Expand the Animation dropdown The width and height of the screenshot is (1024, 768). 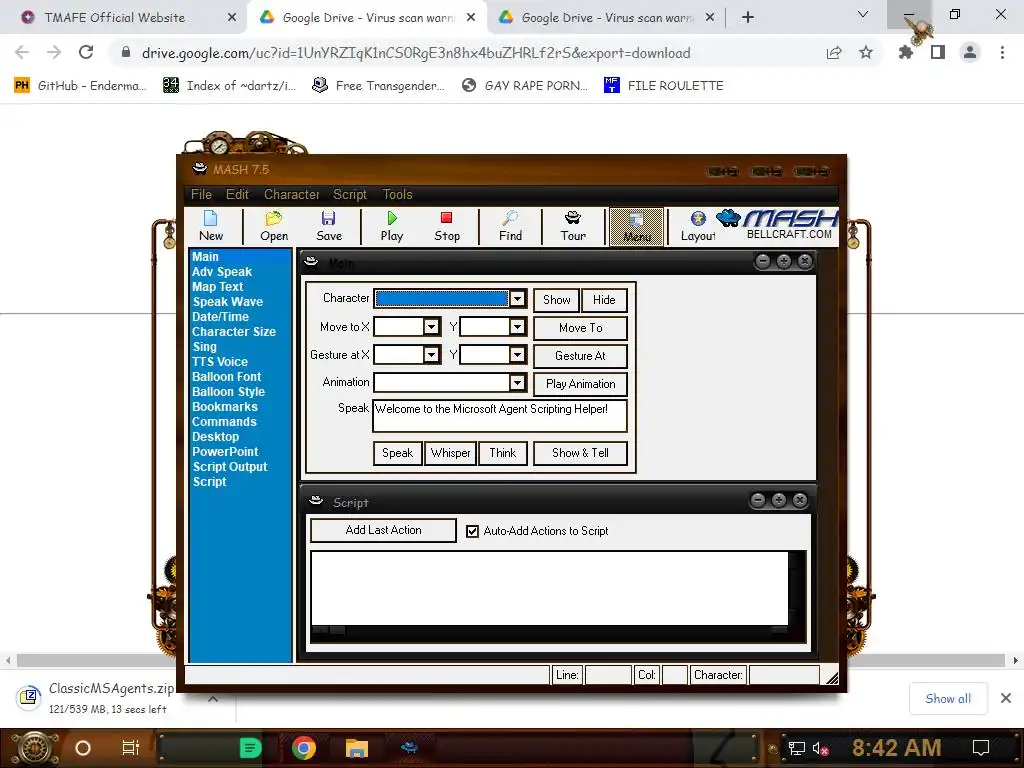coord(517,383)
